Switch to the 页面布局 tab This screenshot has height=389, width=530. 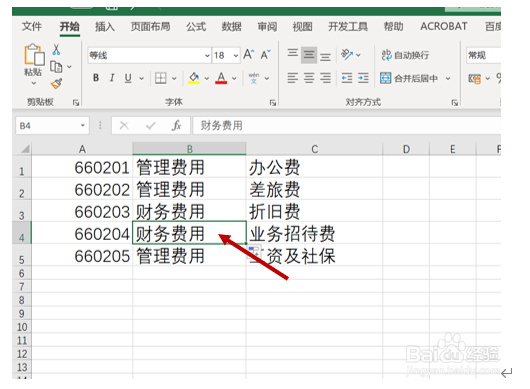click(150, 26)
